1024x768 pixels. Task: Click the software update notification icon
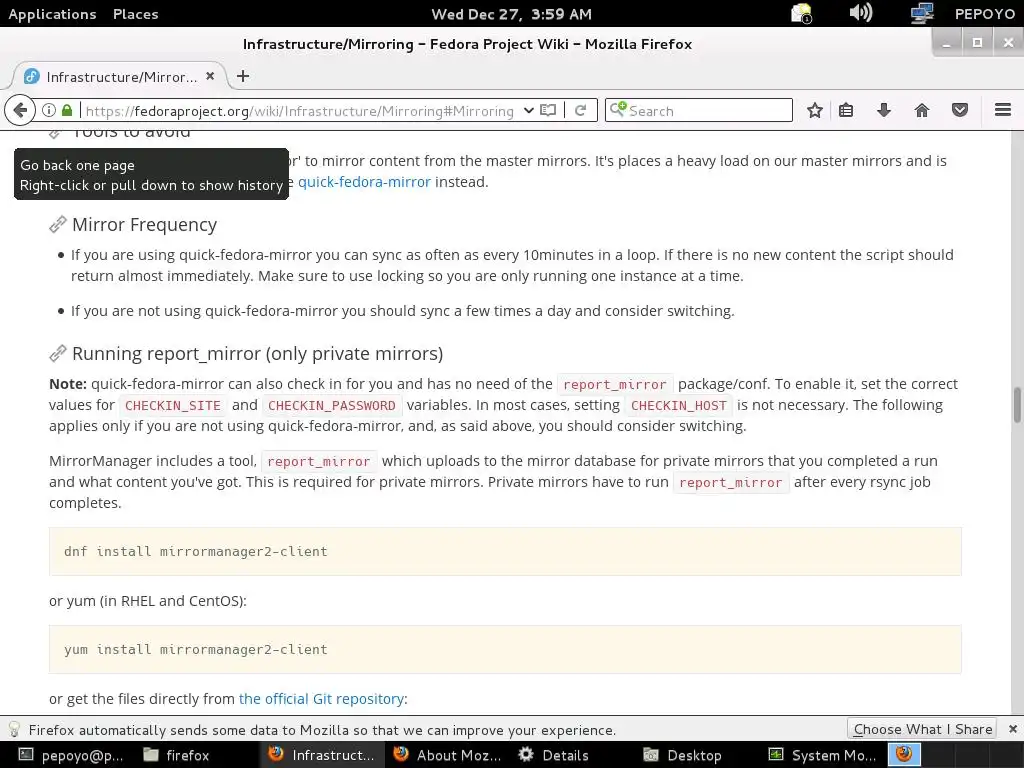coord(801,13)
